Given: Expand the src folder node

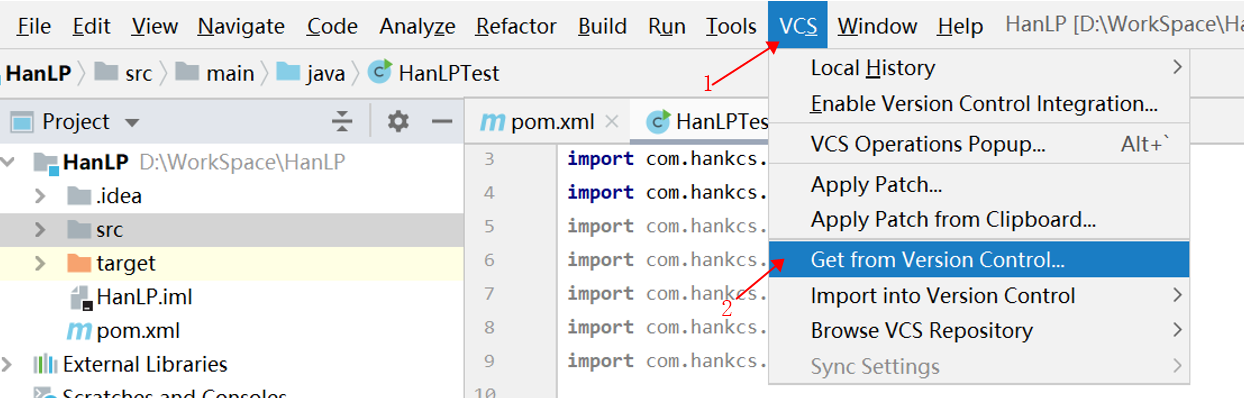Looking at the screenshot, I should click(x=40, y=230).
